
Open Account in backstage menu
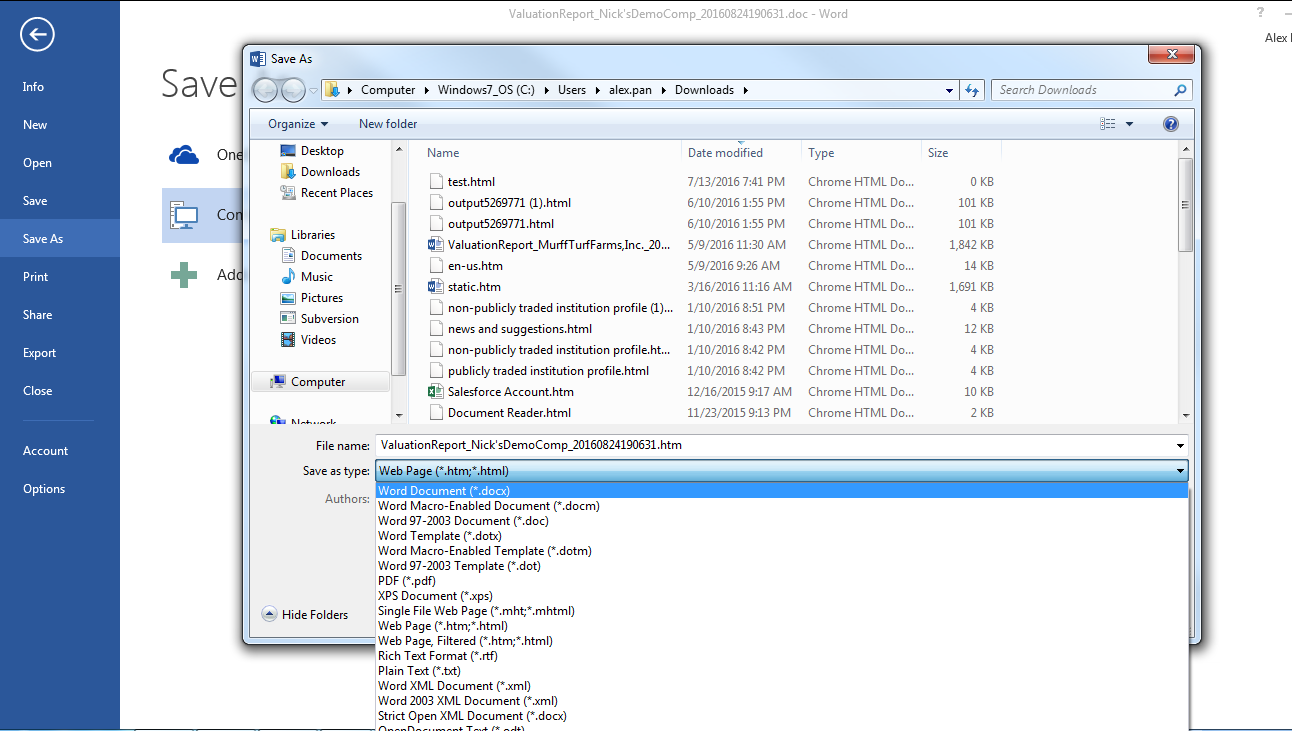pyautogui.click(x=60, y=451)
